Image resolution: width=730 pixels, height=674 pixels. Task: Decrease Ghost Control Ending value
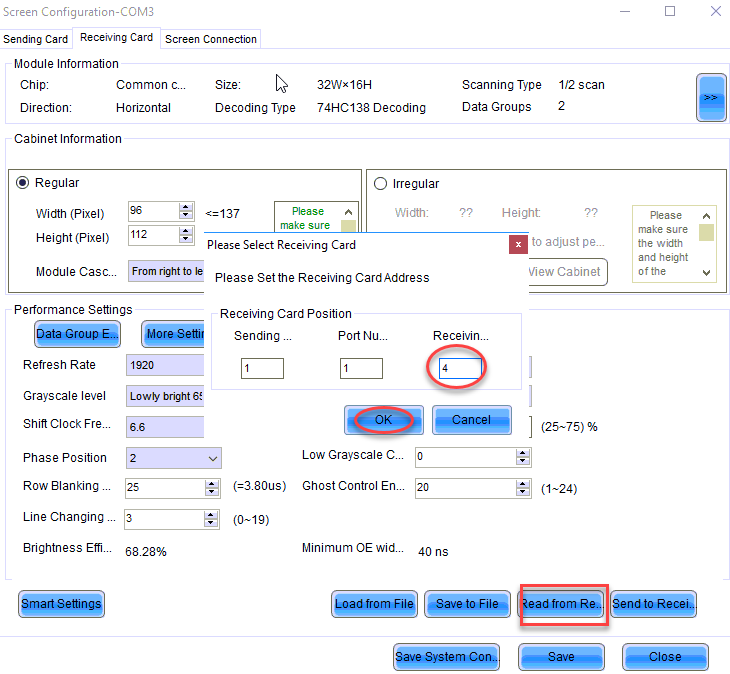(523, 492)
